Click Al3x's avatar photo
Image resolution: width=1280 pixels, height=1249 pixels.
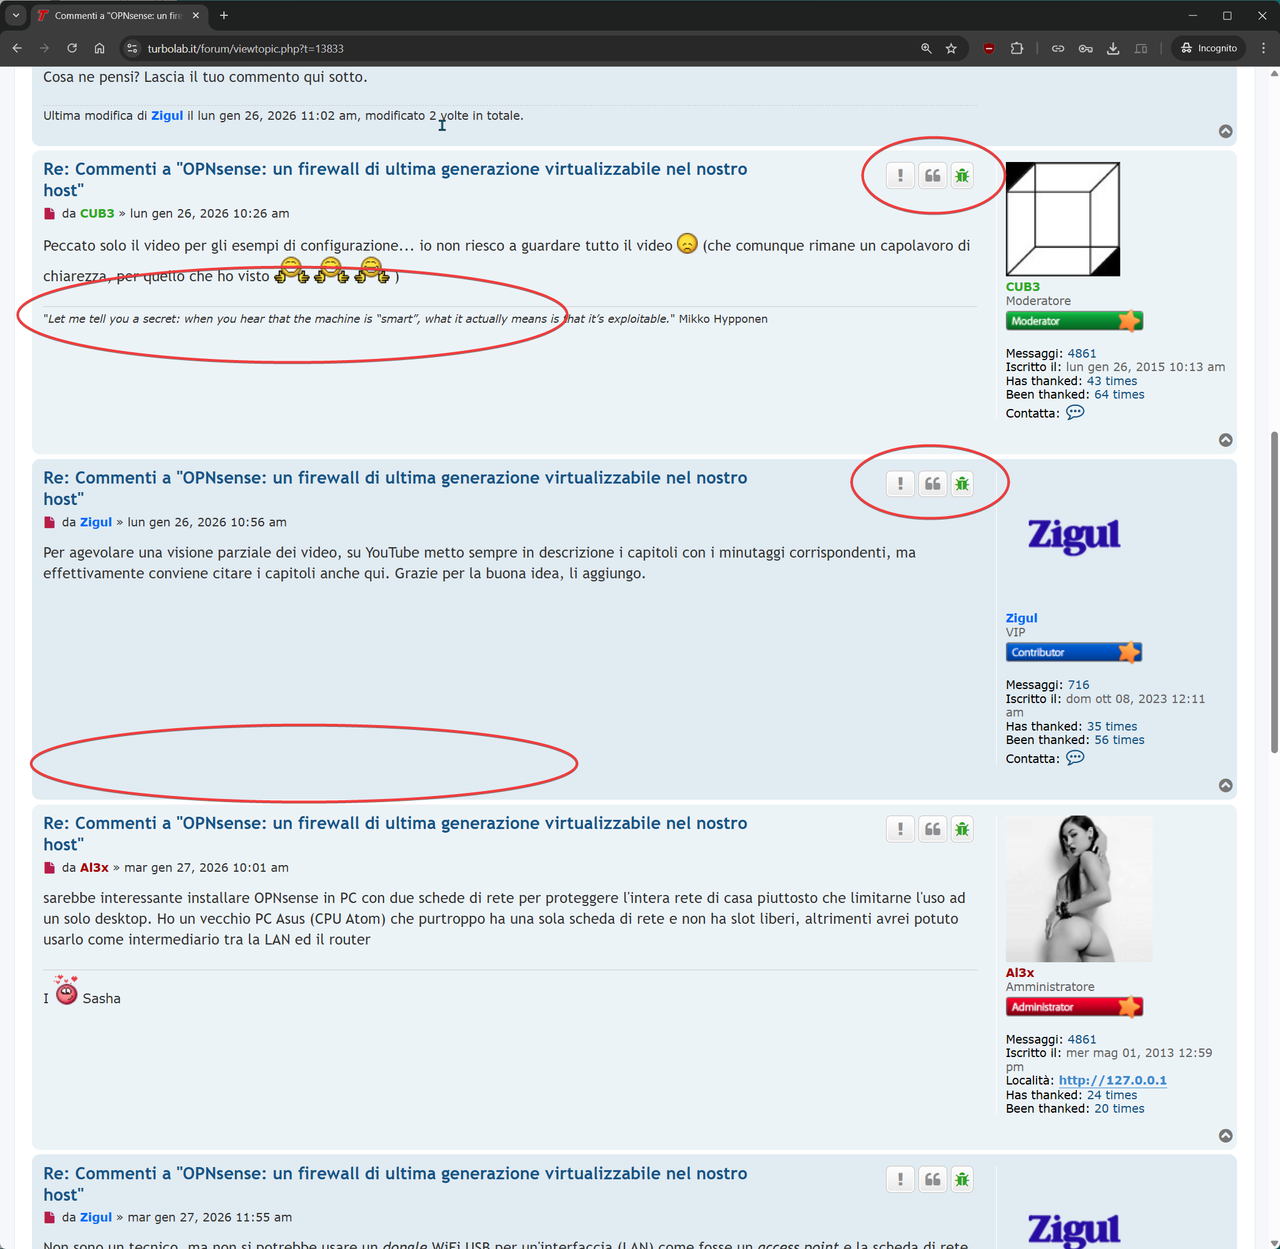[x=1079, y=889]
